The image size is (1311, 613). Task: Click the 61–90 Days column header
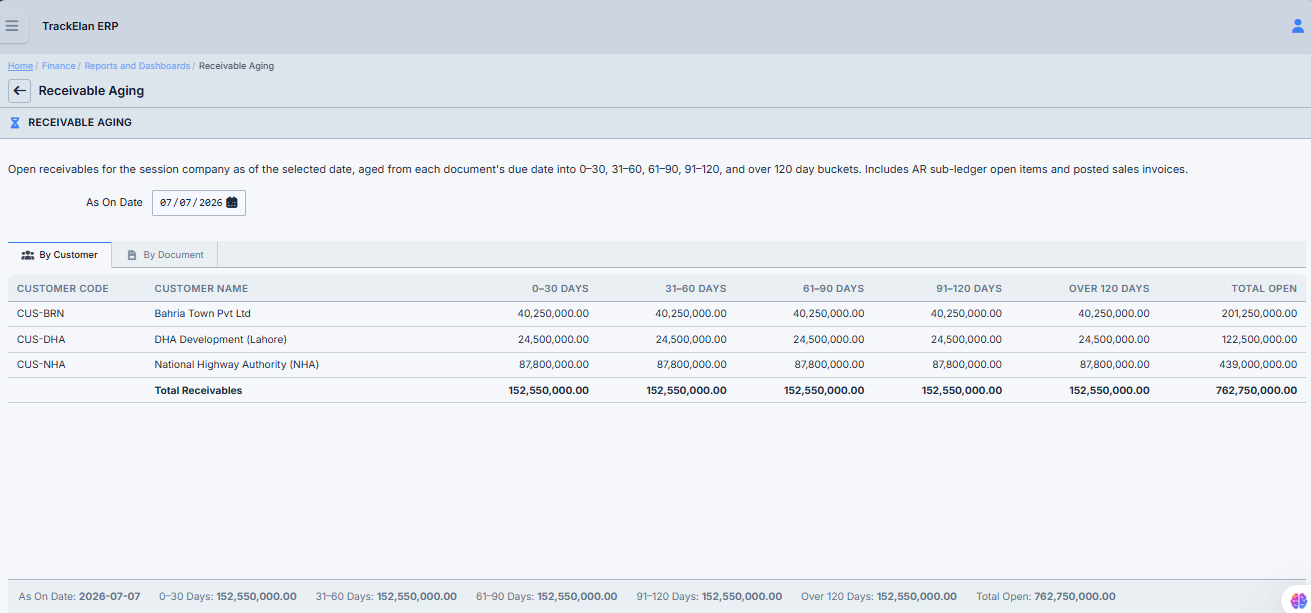click(x=833, y=289)
